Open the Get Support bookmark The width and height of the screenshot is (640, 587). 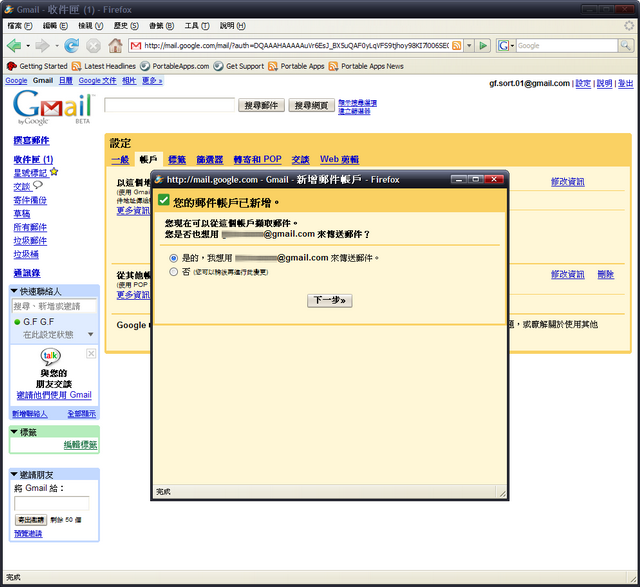[x=239, y=66]
